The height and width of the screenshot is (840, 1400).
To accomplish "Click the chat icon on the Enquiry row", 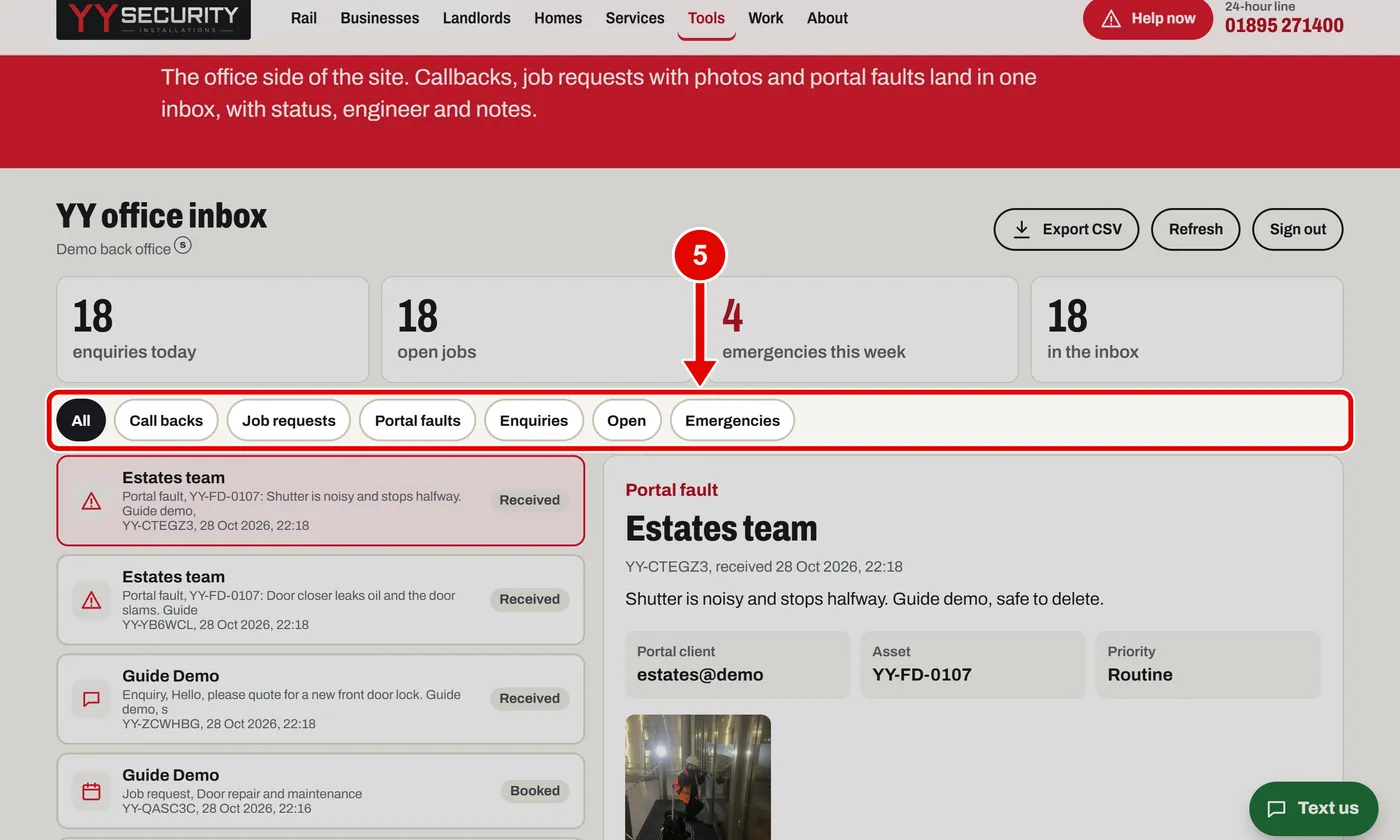I will click(91, 699).
